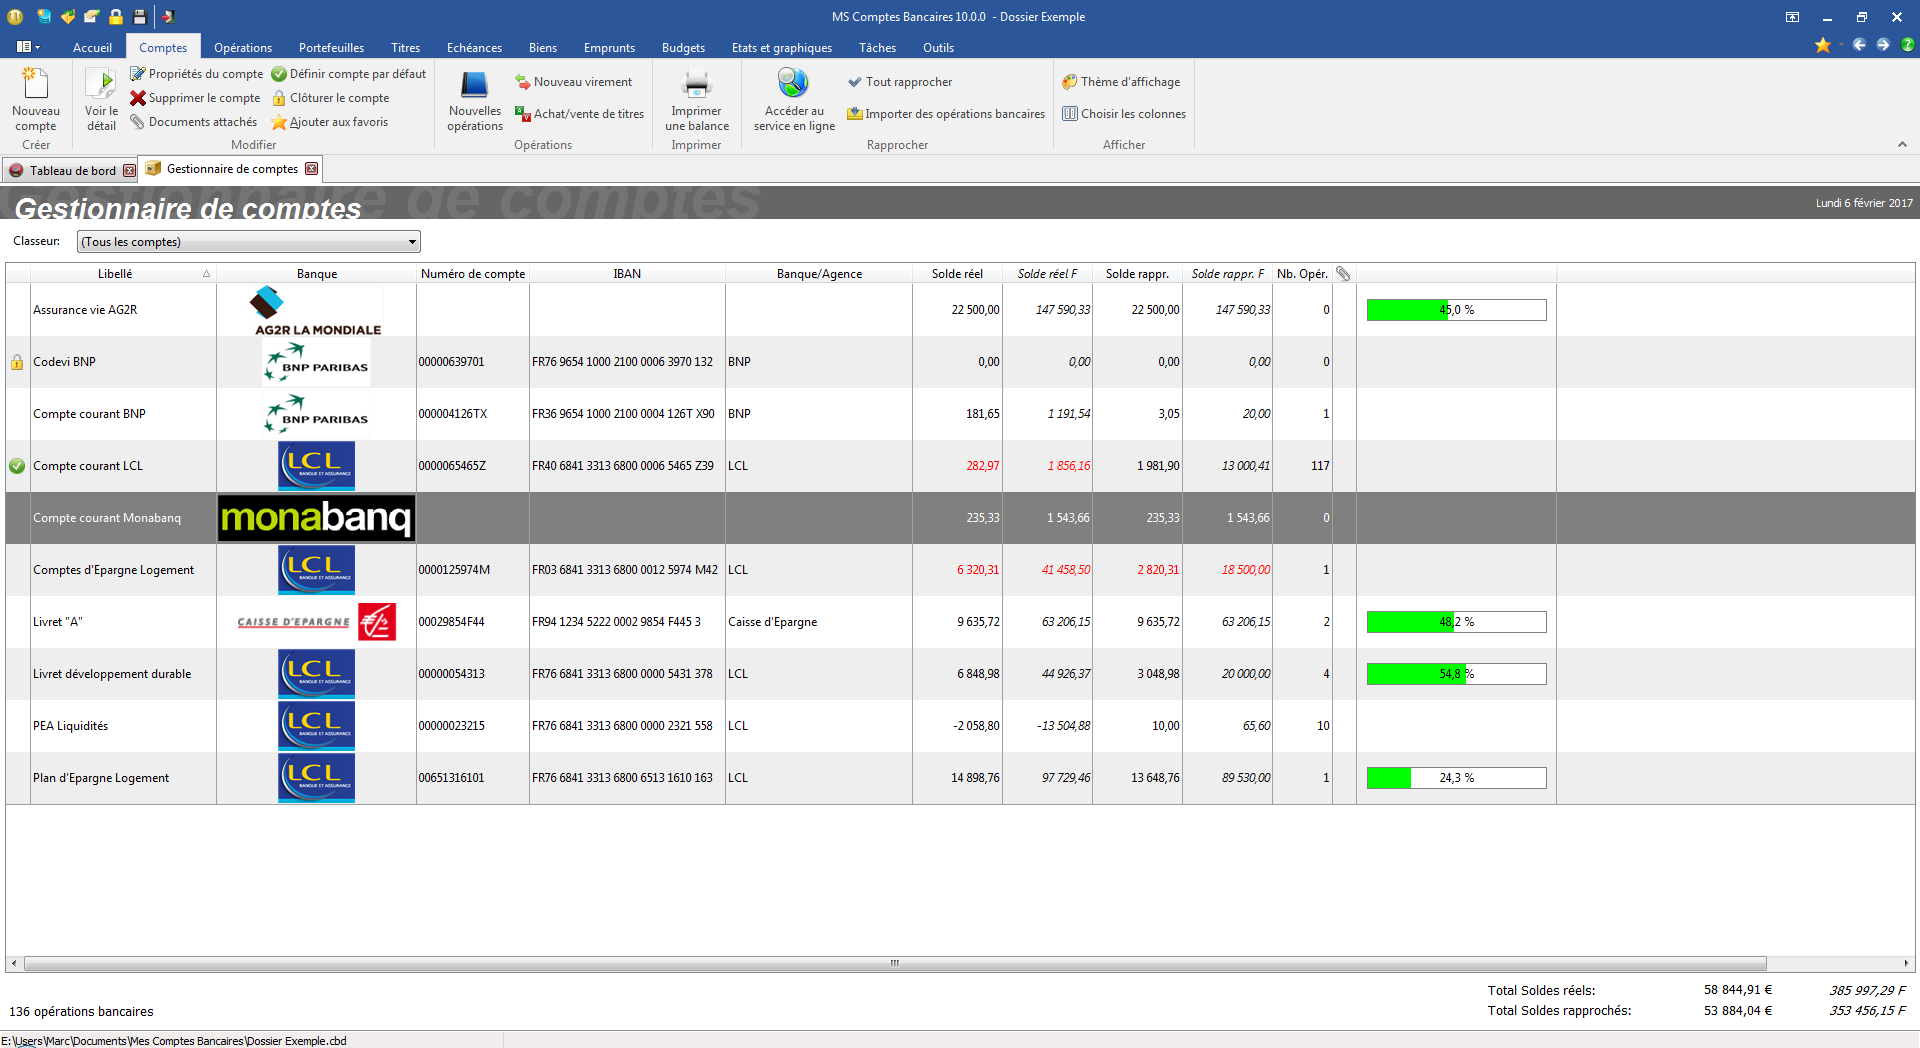Click the paperclip attachments column header
1920x1048 pixels.
coord(1343,274)
